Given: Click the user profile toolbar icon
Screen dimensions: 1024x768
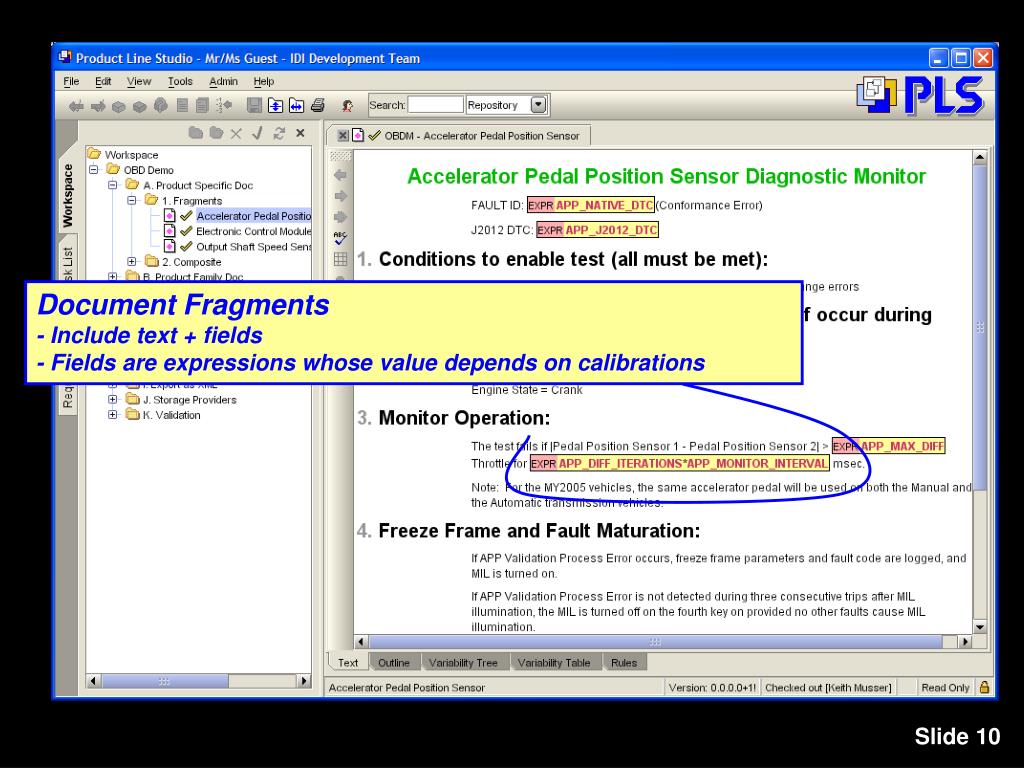Looking at the screenshot, I should [347, 105].
